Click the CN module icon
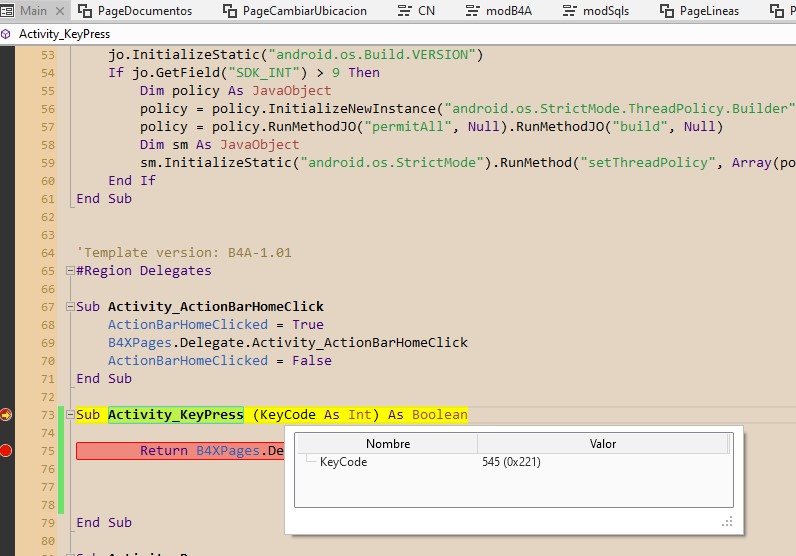The width and height of the screenshot is (796, 556). (405, 11)
